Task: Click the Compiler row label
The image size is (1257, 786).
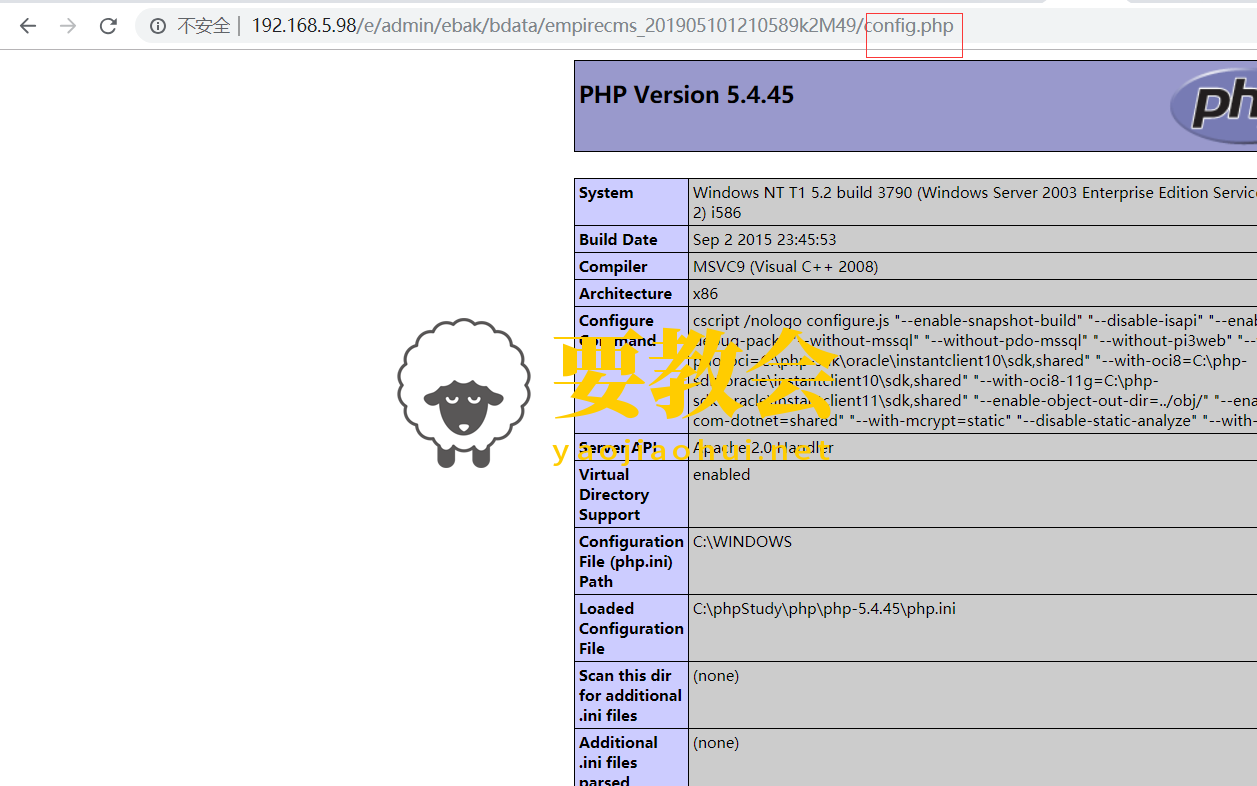Action: tap(613, 267)
